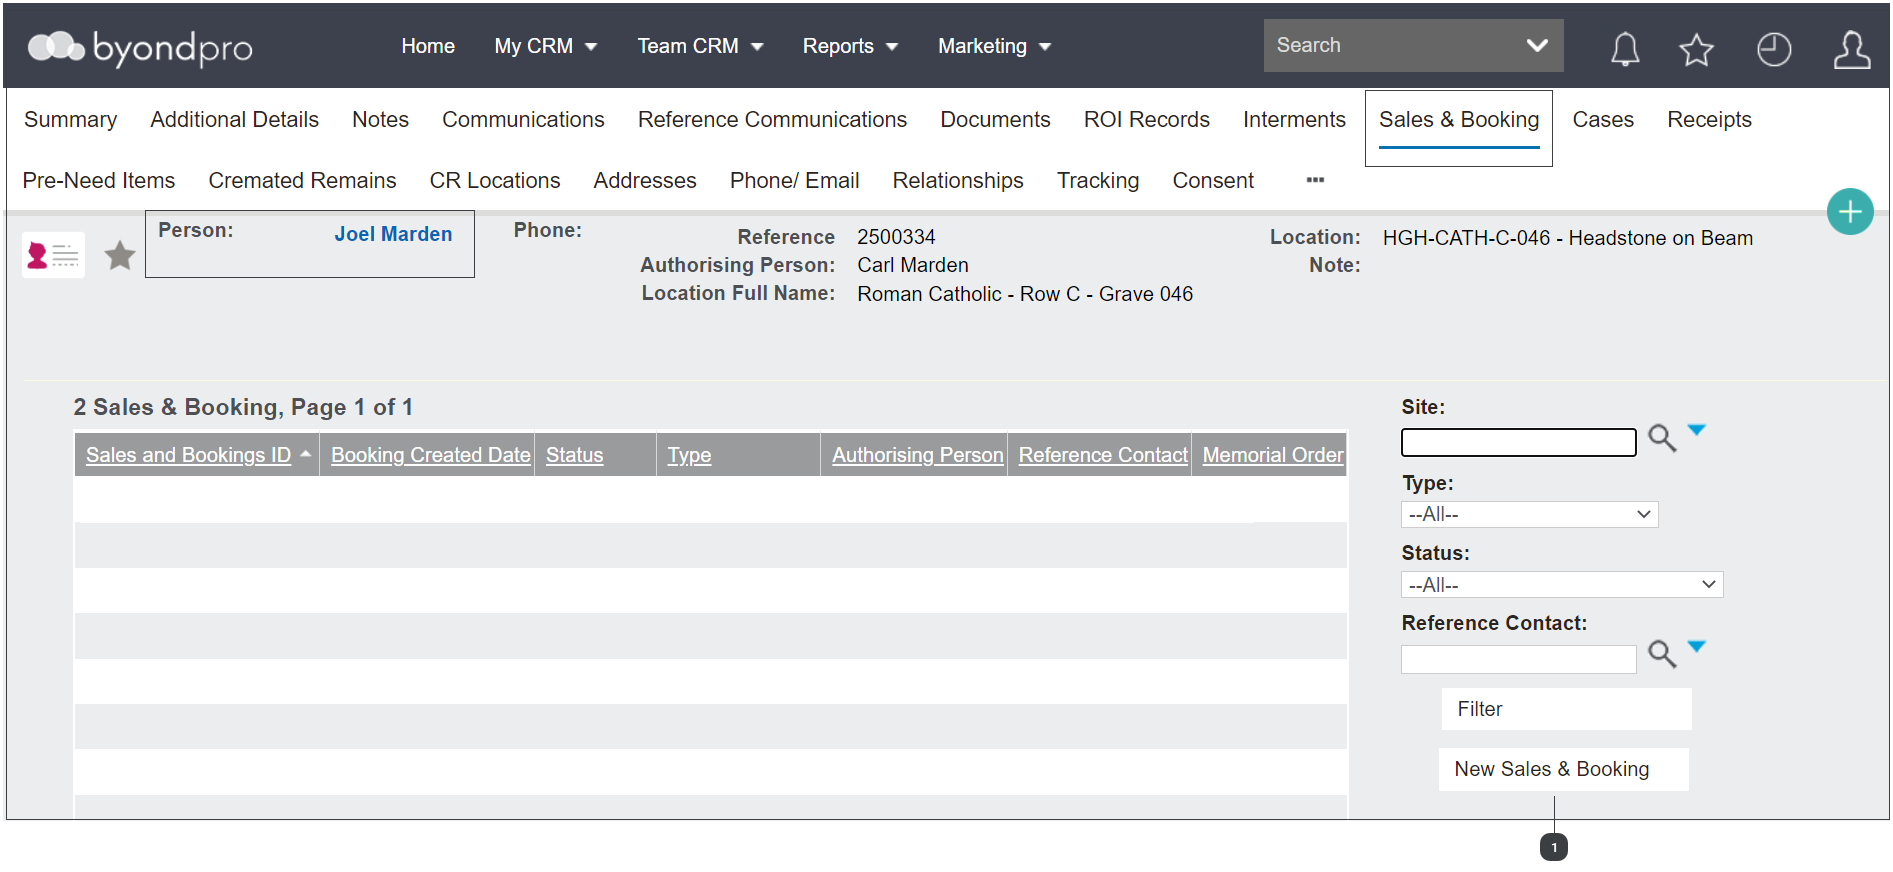Open the more tabs ellipsis
1893x872 pixels.
(1315, 180)
